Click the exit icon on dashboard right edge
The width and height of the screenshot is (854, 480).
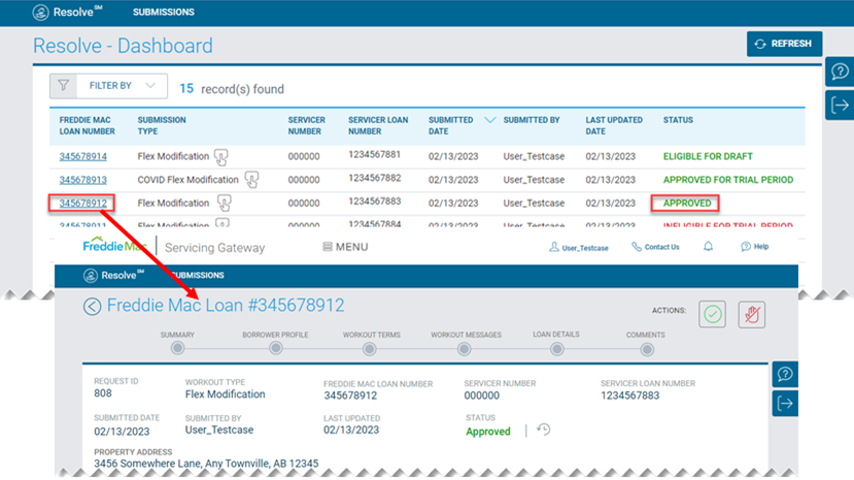pos(840,105)
